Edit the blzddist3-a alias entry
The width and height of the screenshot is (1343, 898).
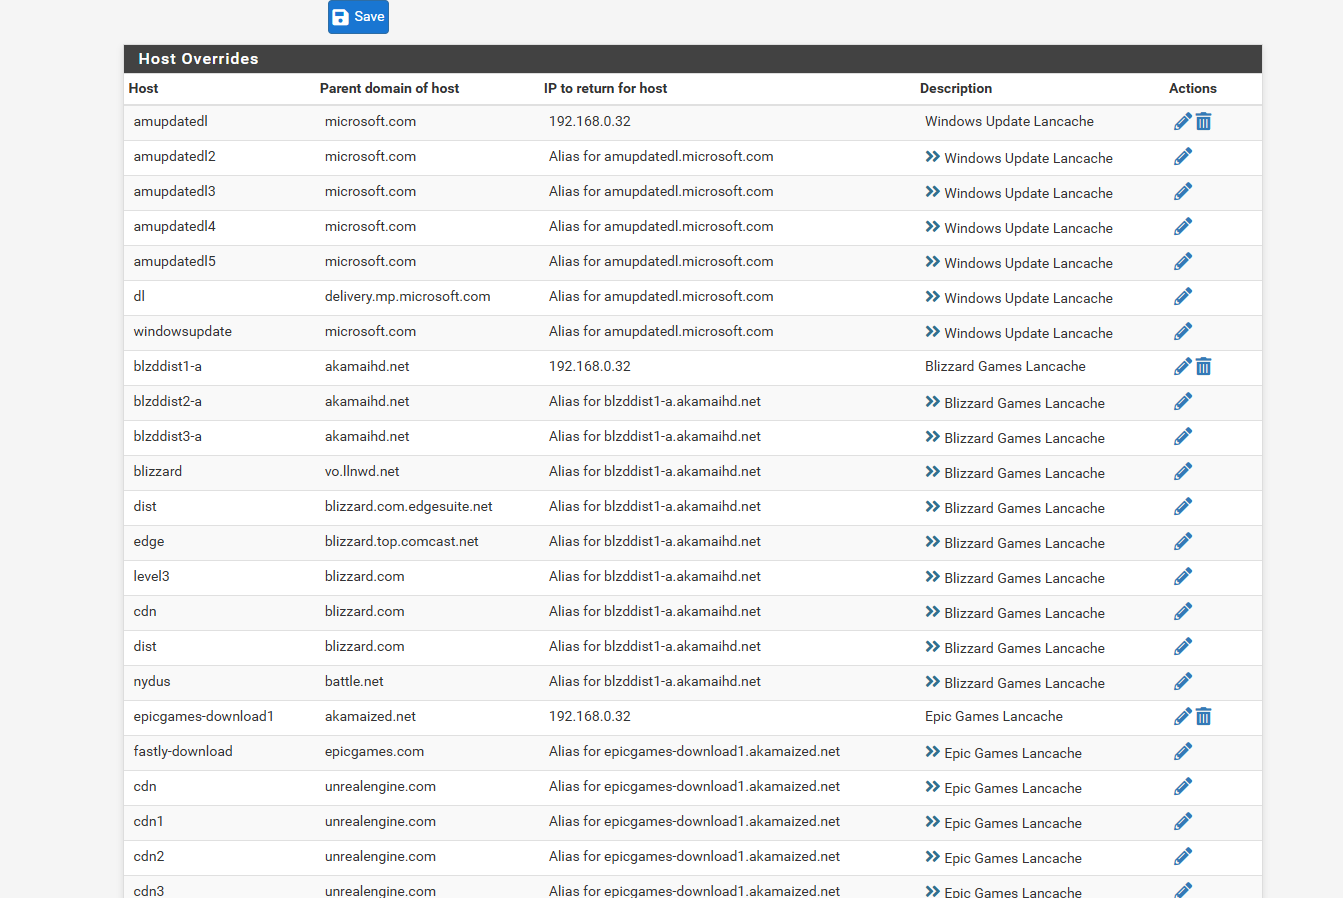click(x=1183, y=436)
